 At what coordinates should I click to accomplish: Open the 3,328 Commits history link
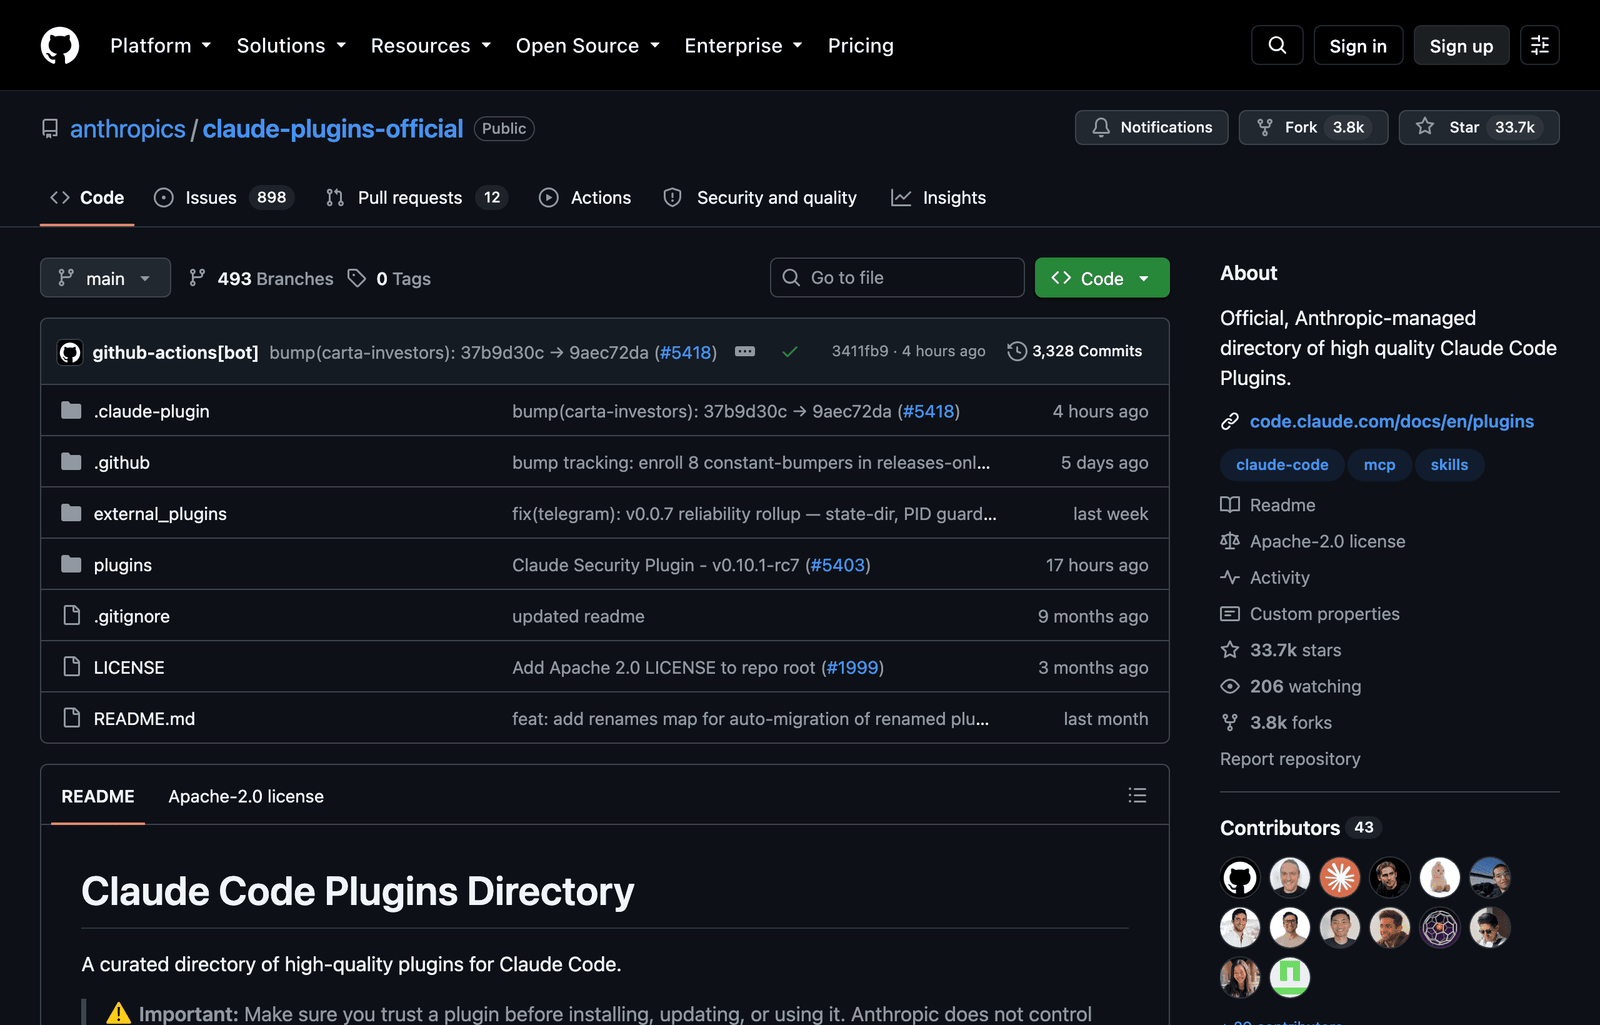[1075, 351]
